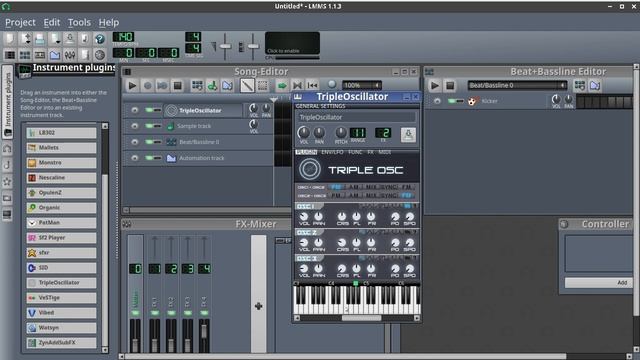This screenshot has height=360, width=640.
Task: Add beat/bassline in Beat+Bassline Editor
Action: pyautogui.click(x=580, y=85)
